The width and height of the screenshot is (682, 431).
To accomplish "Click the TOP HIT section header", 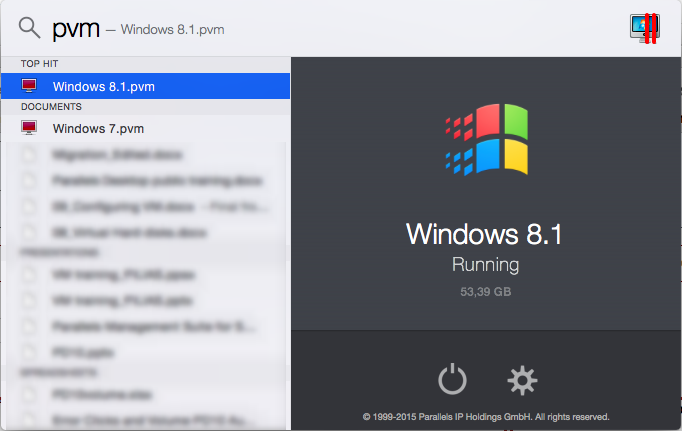I will (39, 64).
